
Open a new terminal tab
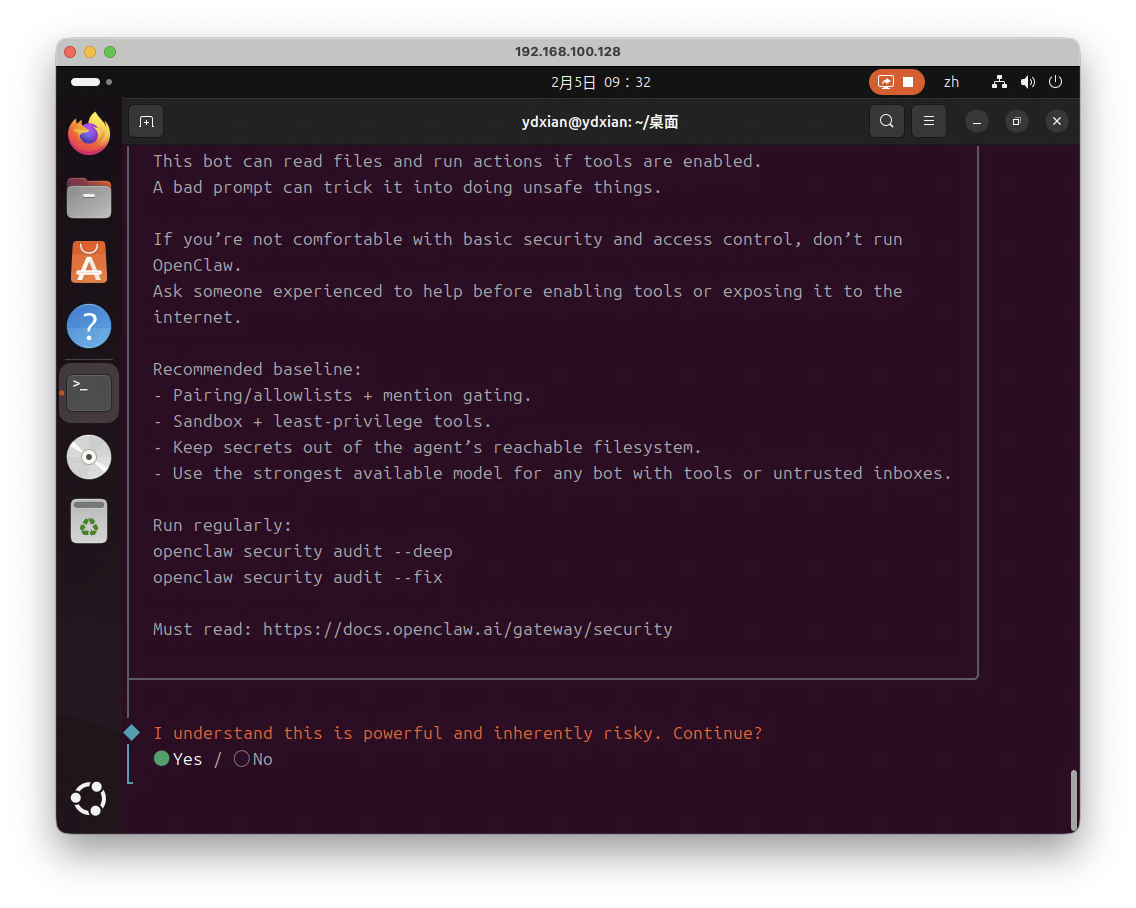tap(146, 122)
